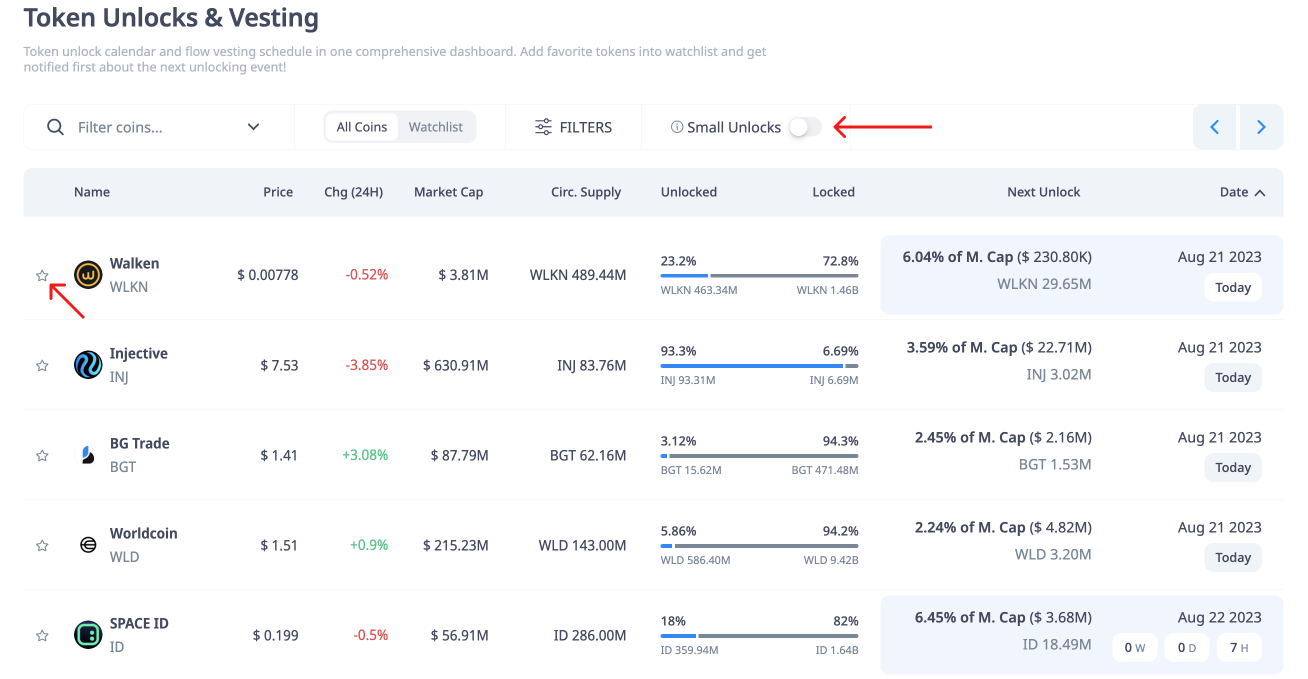Open the SPACE ID name link
1308x679 pixels.
[x=139, y=623]
